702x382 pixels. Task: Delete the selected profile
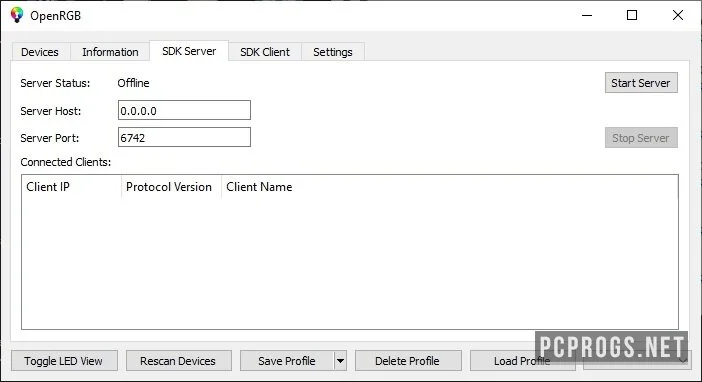coord(408,361)
